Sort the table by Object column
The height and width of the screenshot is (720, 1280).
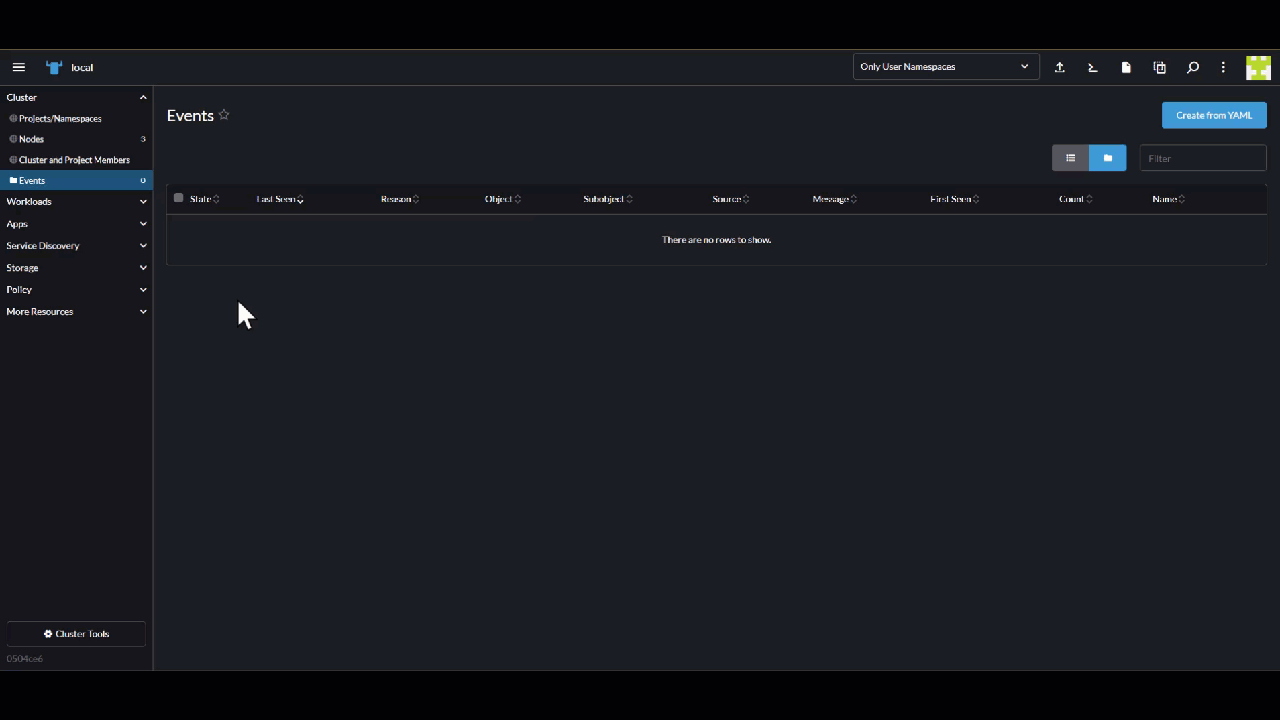pyautogui.click(x=503, y=199)
